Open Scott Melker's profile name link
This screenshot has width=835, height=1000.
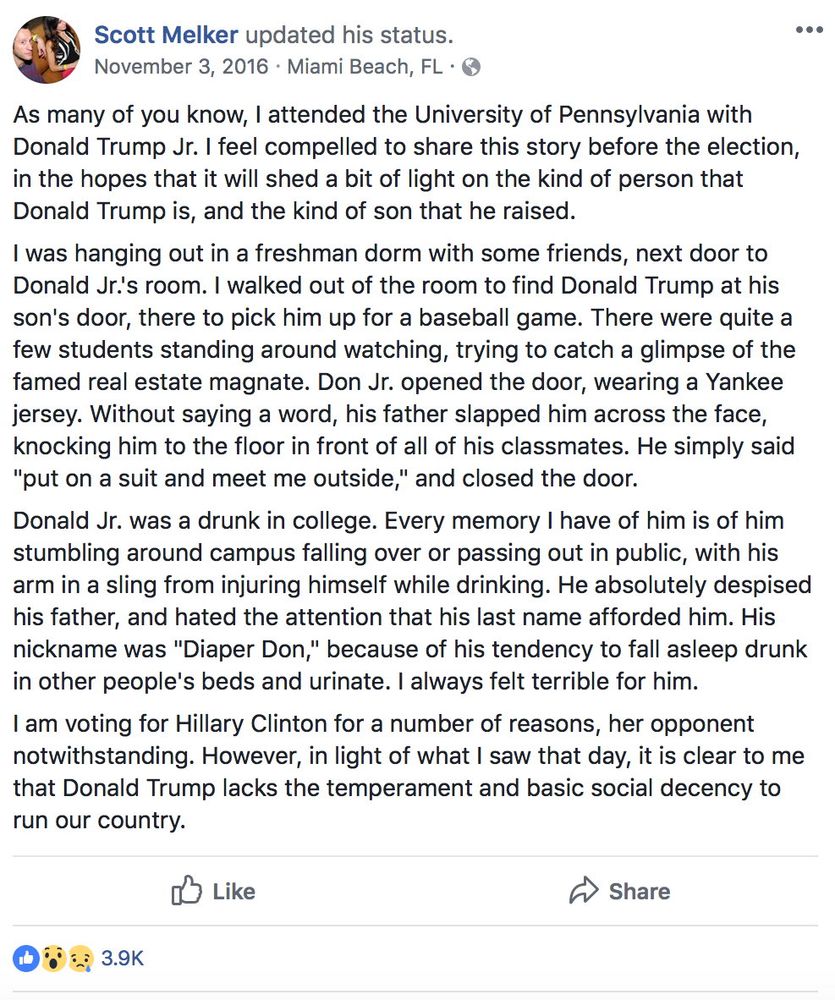[x=166, y=34]
